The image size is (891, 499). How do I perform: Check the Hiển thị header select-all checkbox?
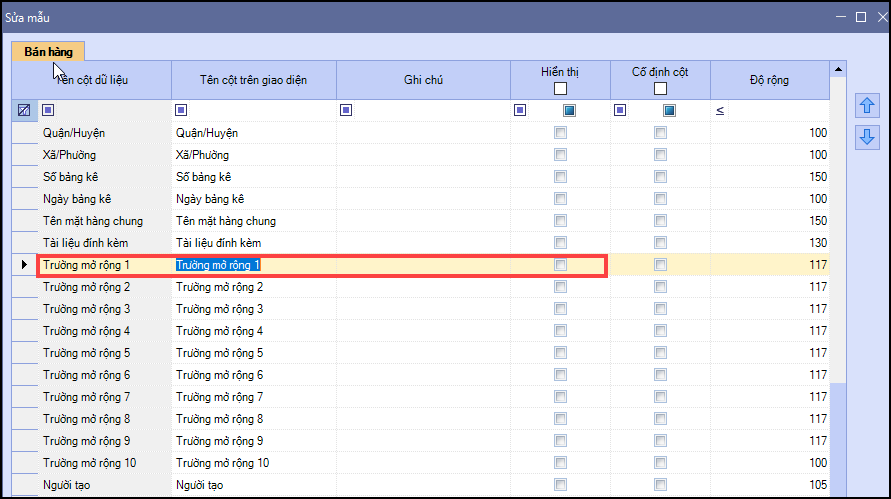click(560, 89)
